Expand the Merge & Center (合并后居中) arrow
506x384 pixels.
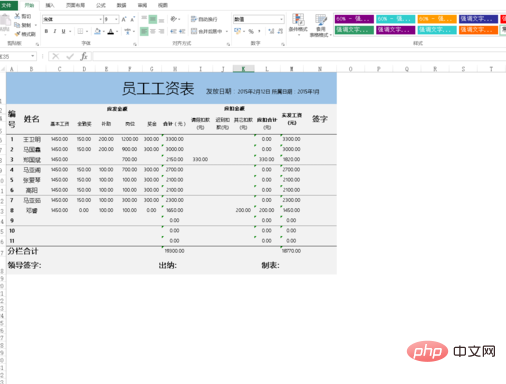tap(227, 31)
